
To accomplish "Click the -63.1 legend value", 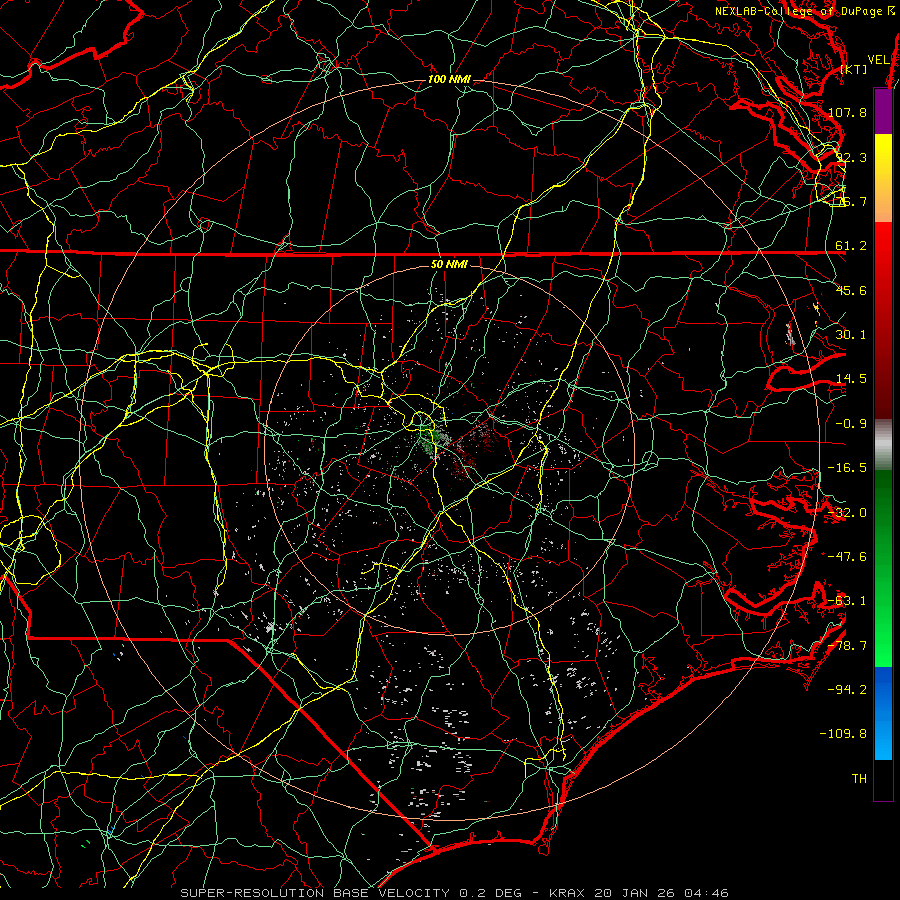I will point(847,601).
